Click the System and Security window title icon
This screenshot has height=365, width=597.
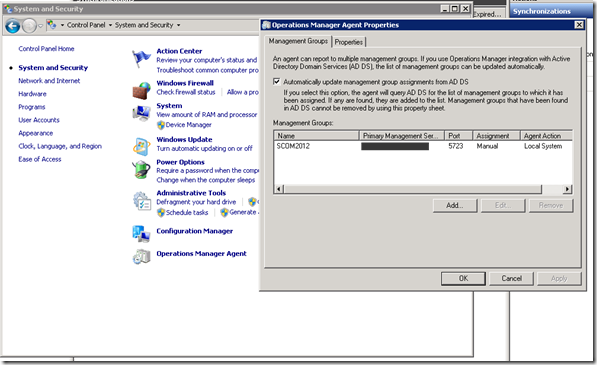[x=8, y=9]
